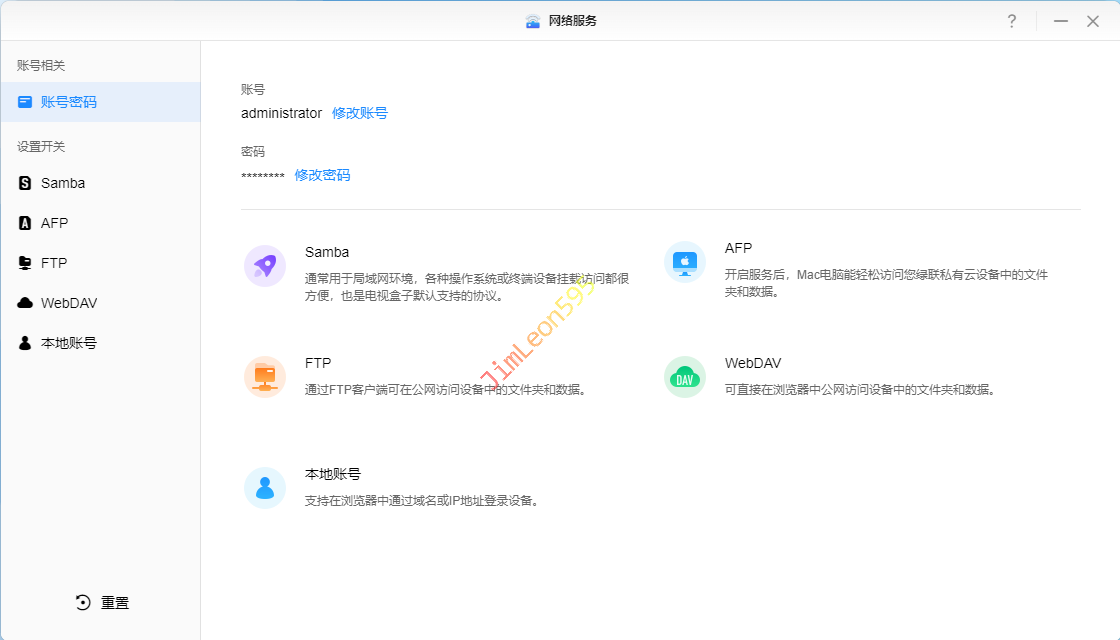Click the 修改密码 link
Screen dimensions: 1120x640
tap(322, 175)
